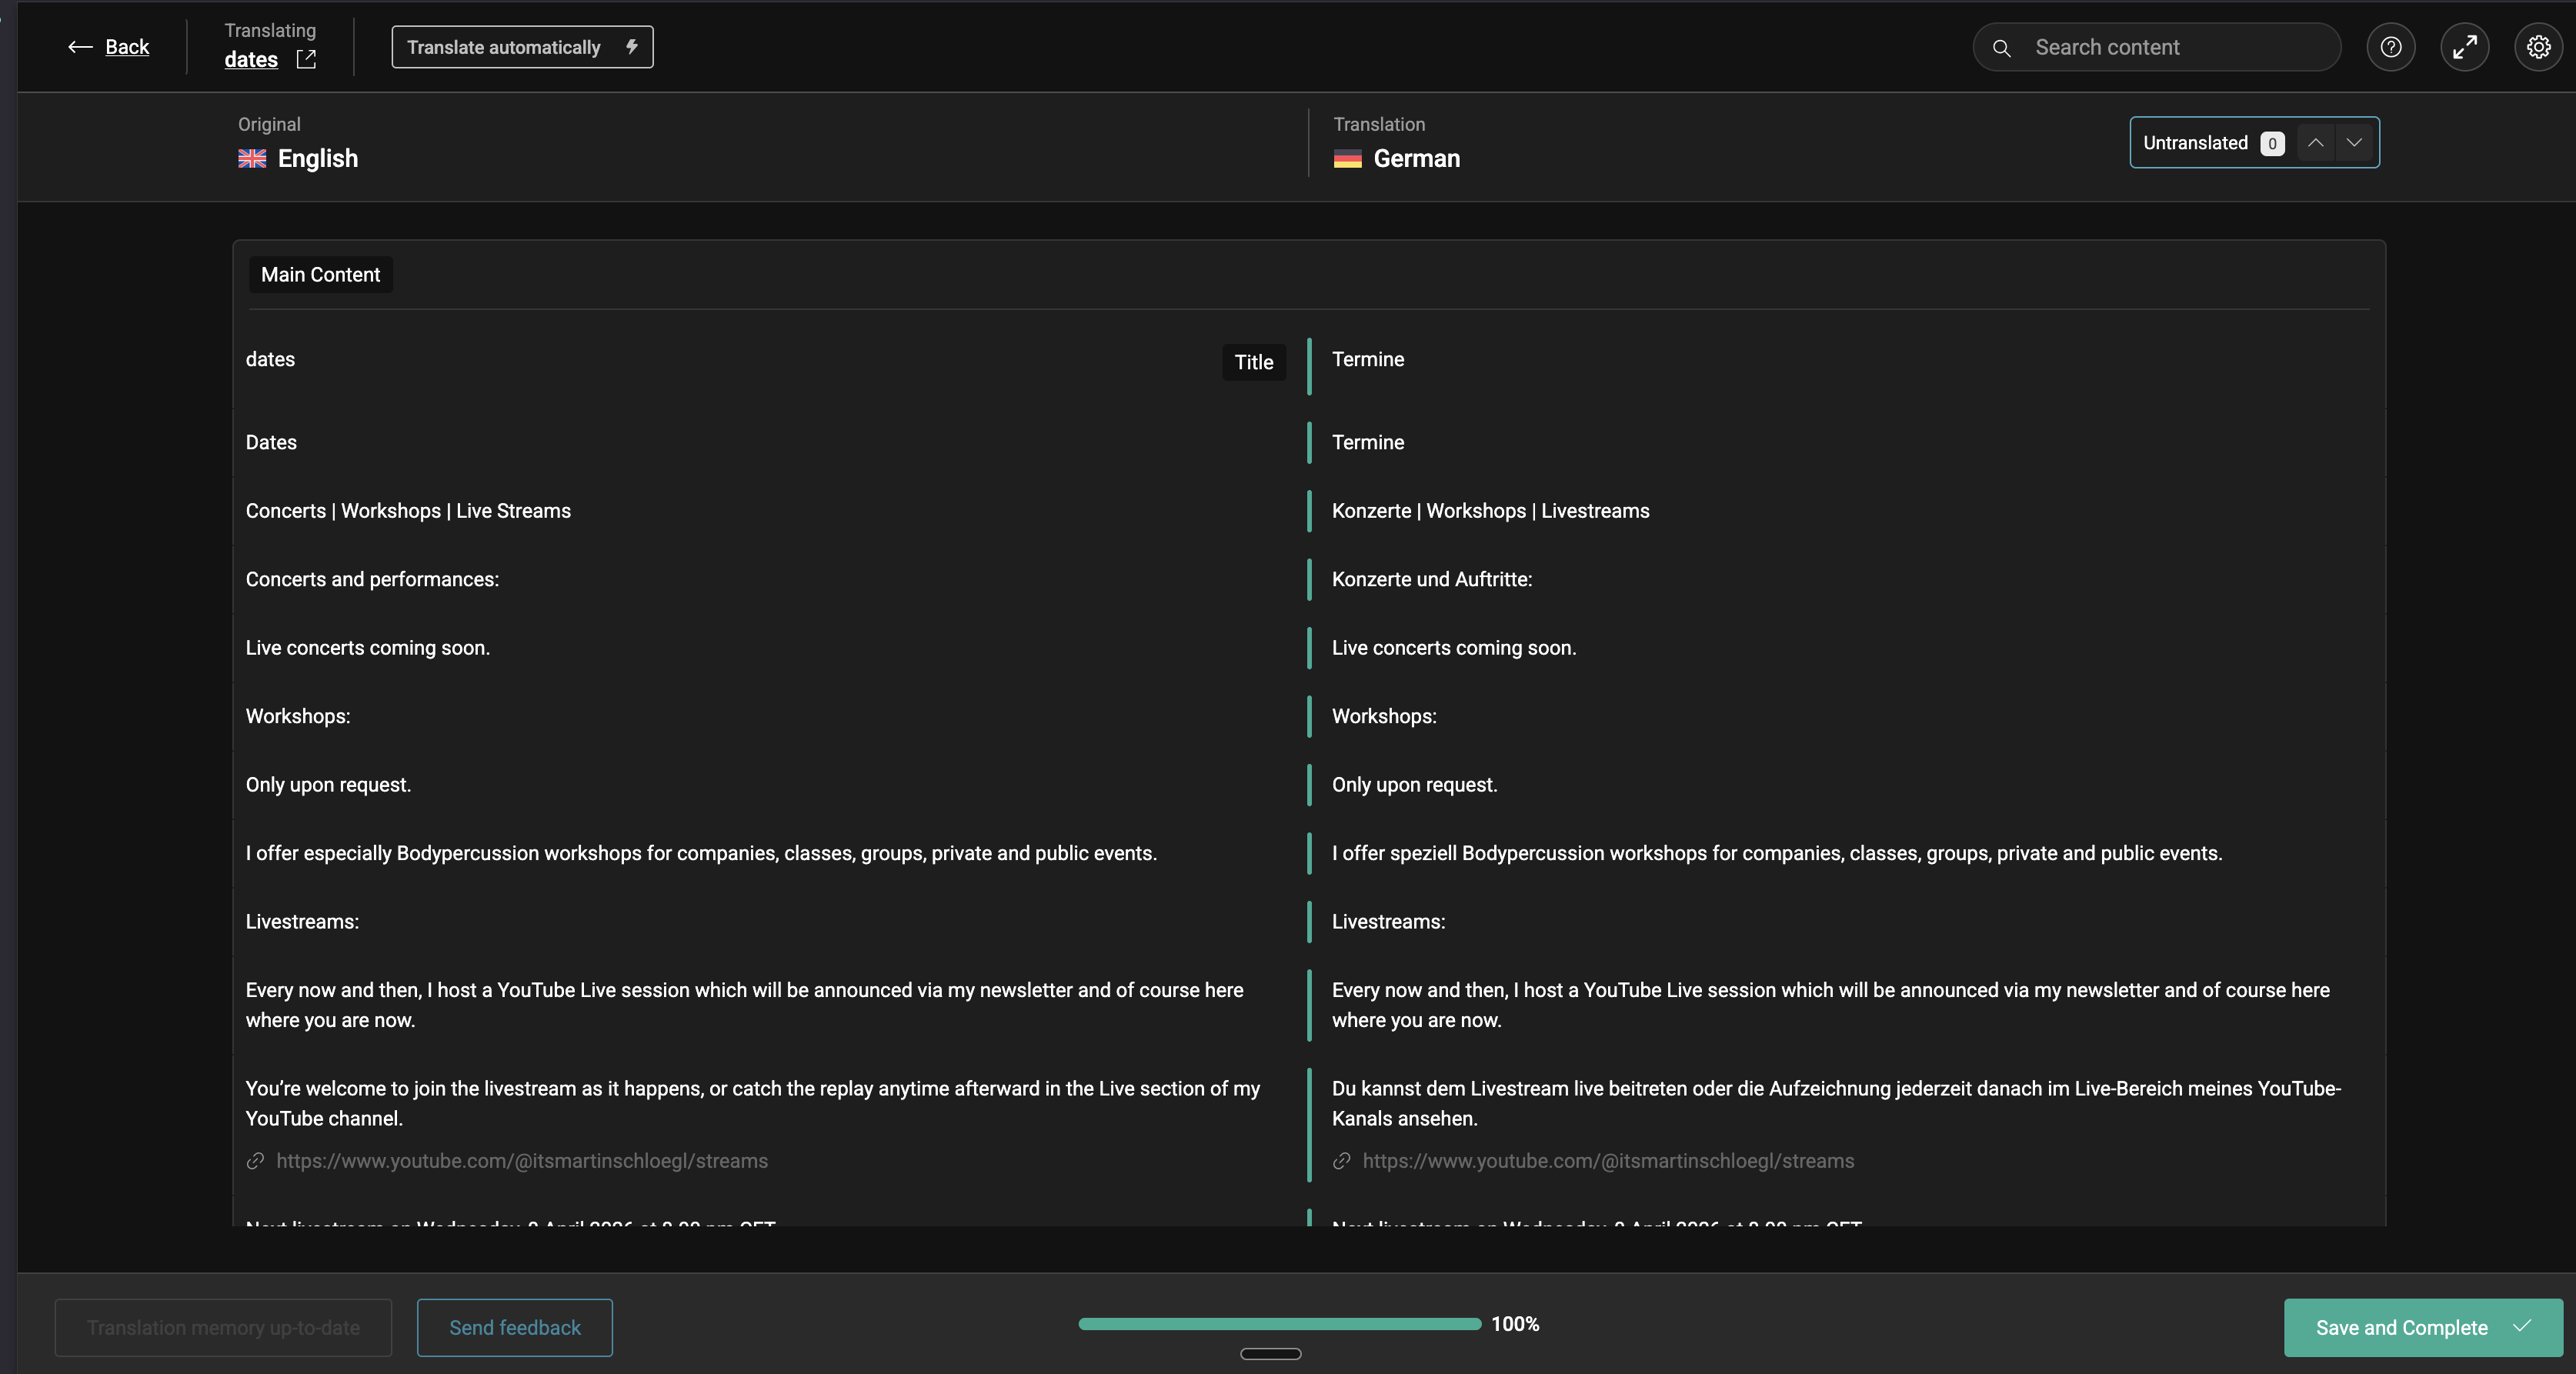Edit the 'Konzerte und Auftritte:' translation field
The image size is (2576, 1374).
click(x=1431, y=580)
